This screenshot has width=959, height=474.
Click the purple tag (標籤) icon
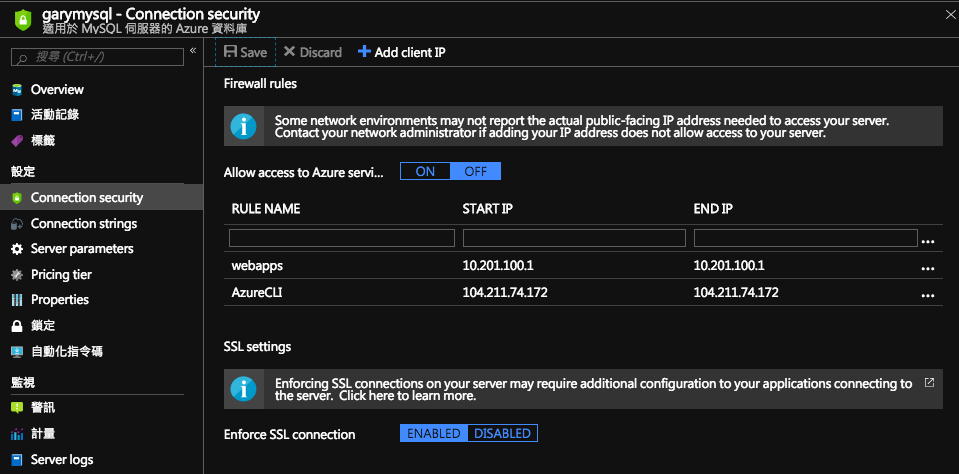point(17,141)
